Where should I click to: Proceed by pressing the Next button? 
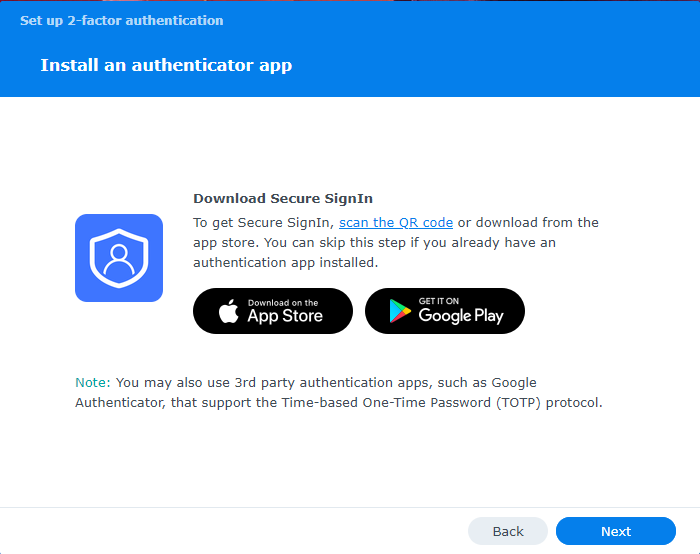click(616, 531)
